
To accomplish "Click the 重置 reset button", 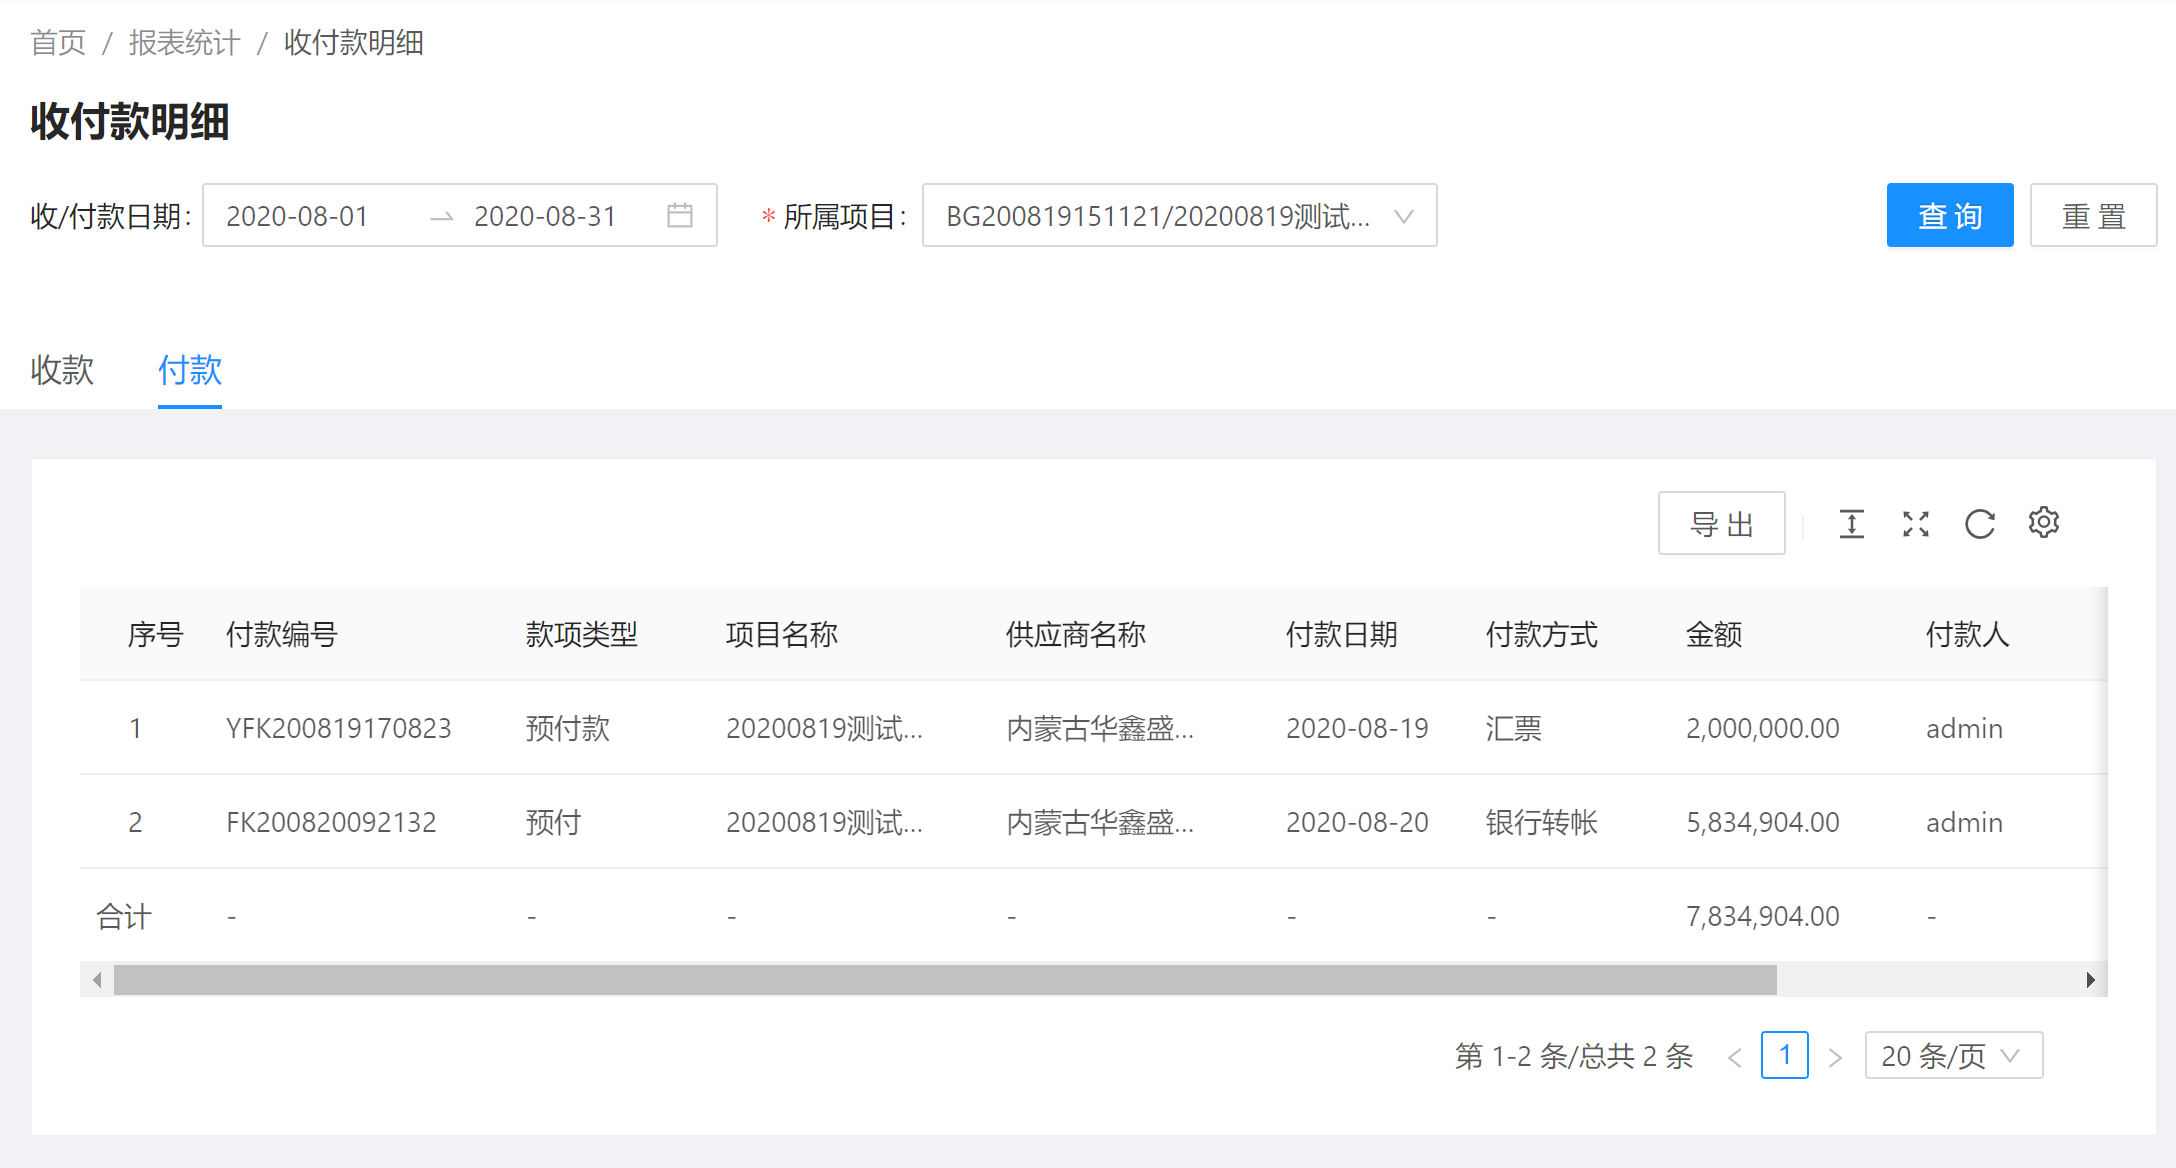I will click(x=2093, y=215).
